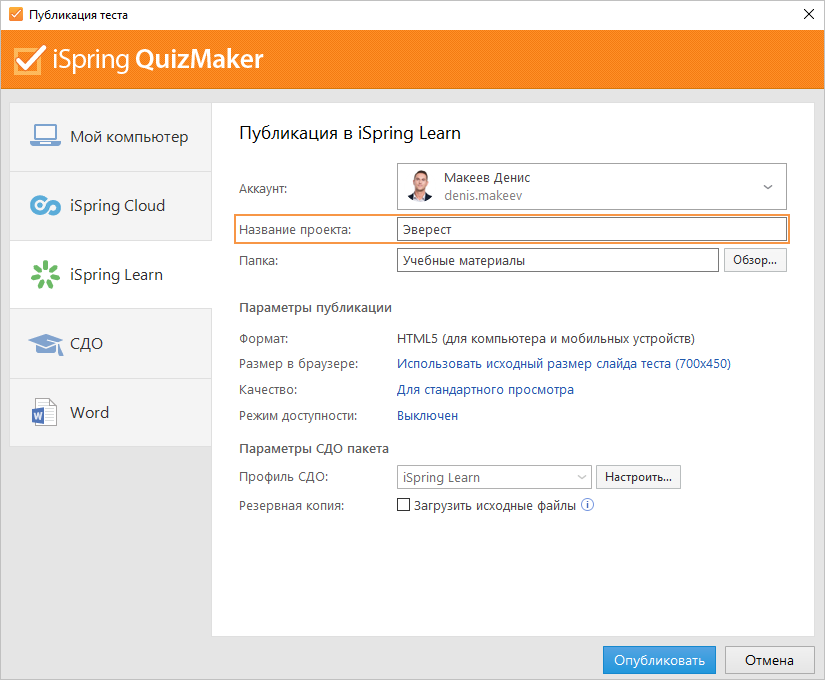Viewport: 825px width, 680px height.
Task: Switch to iSpring Cloud tab
Action: (110, 206)
